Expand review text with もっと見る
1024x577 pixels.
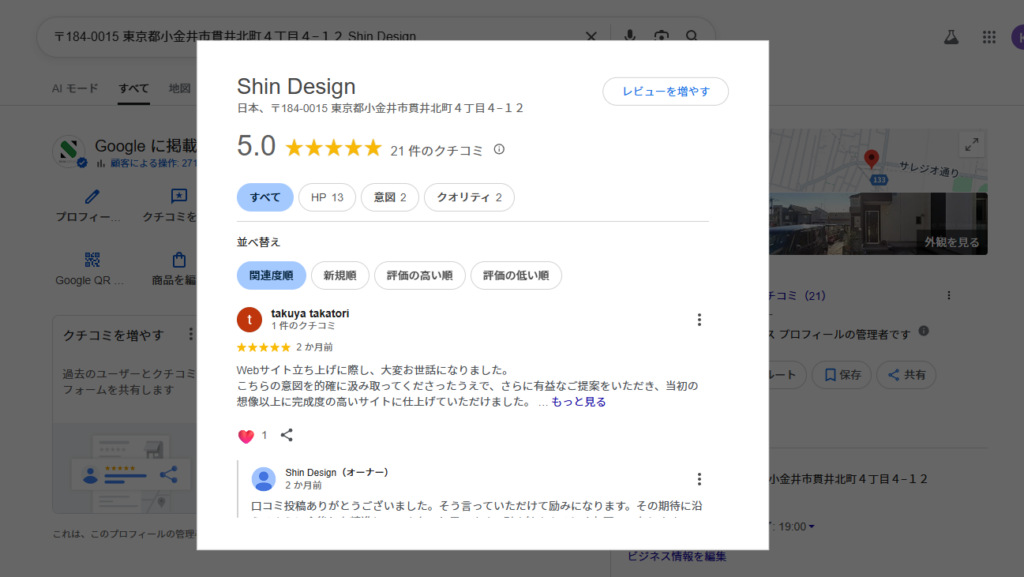(578, 402)
